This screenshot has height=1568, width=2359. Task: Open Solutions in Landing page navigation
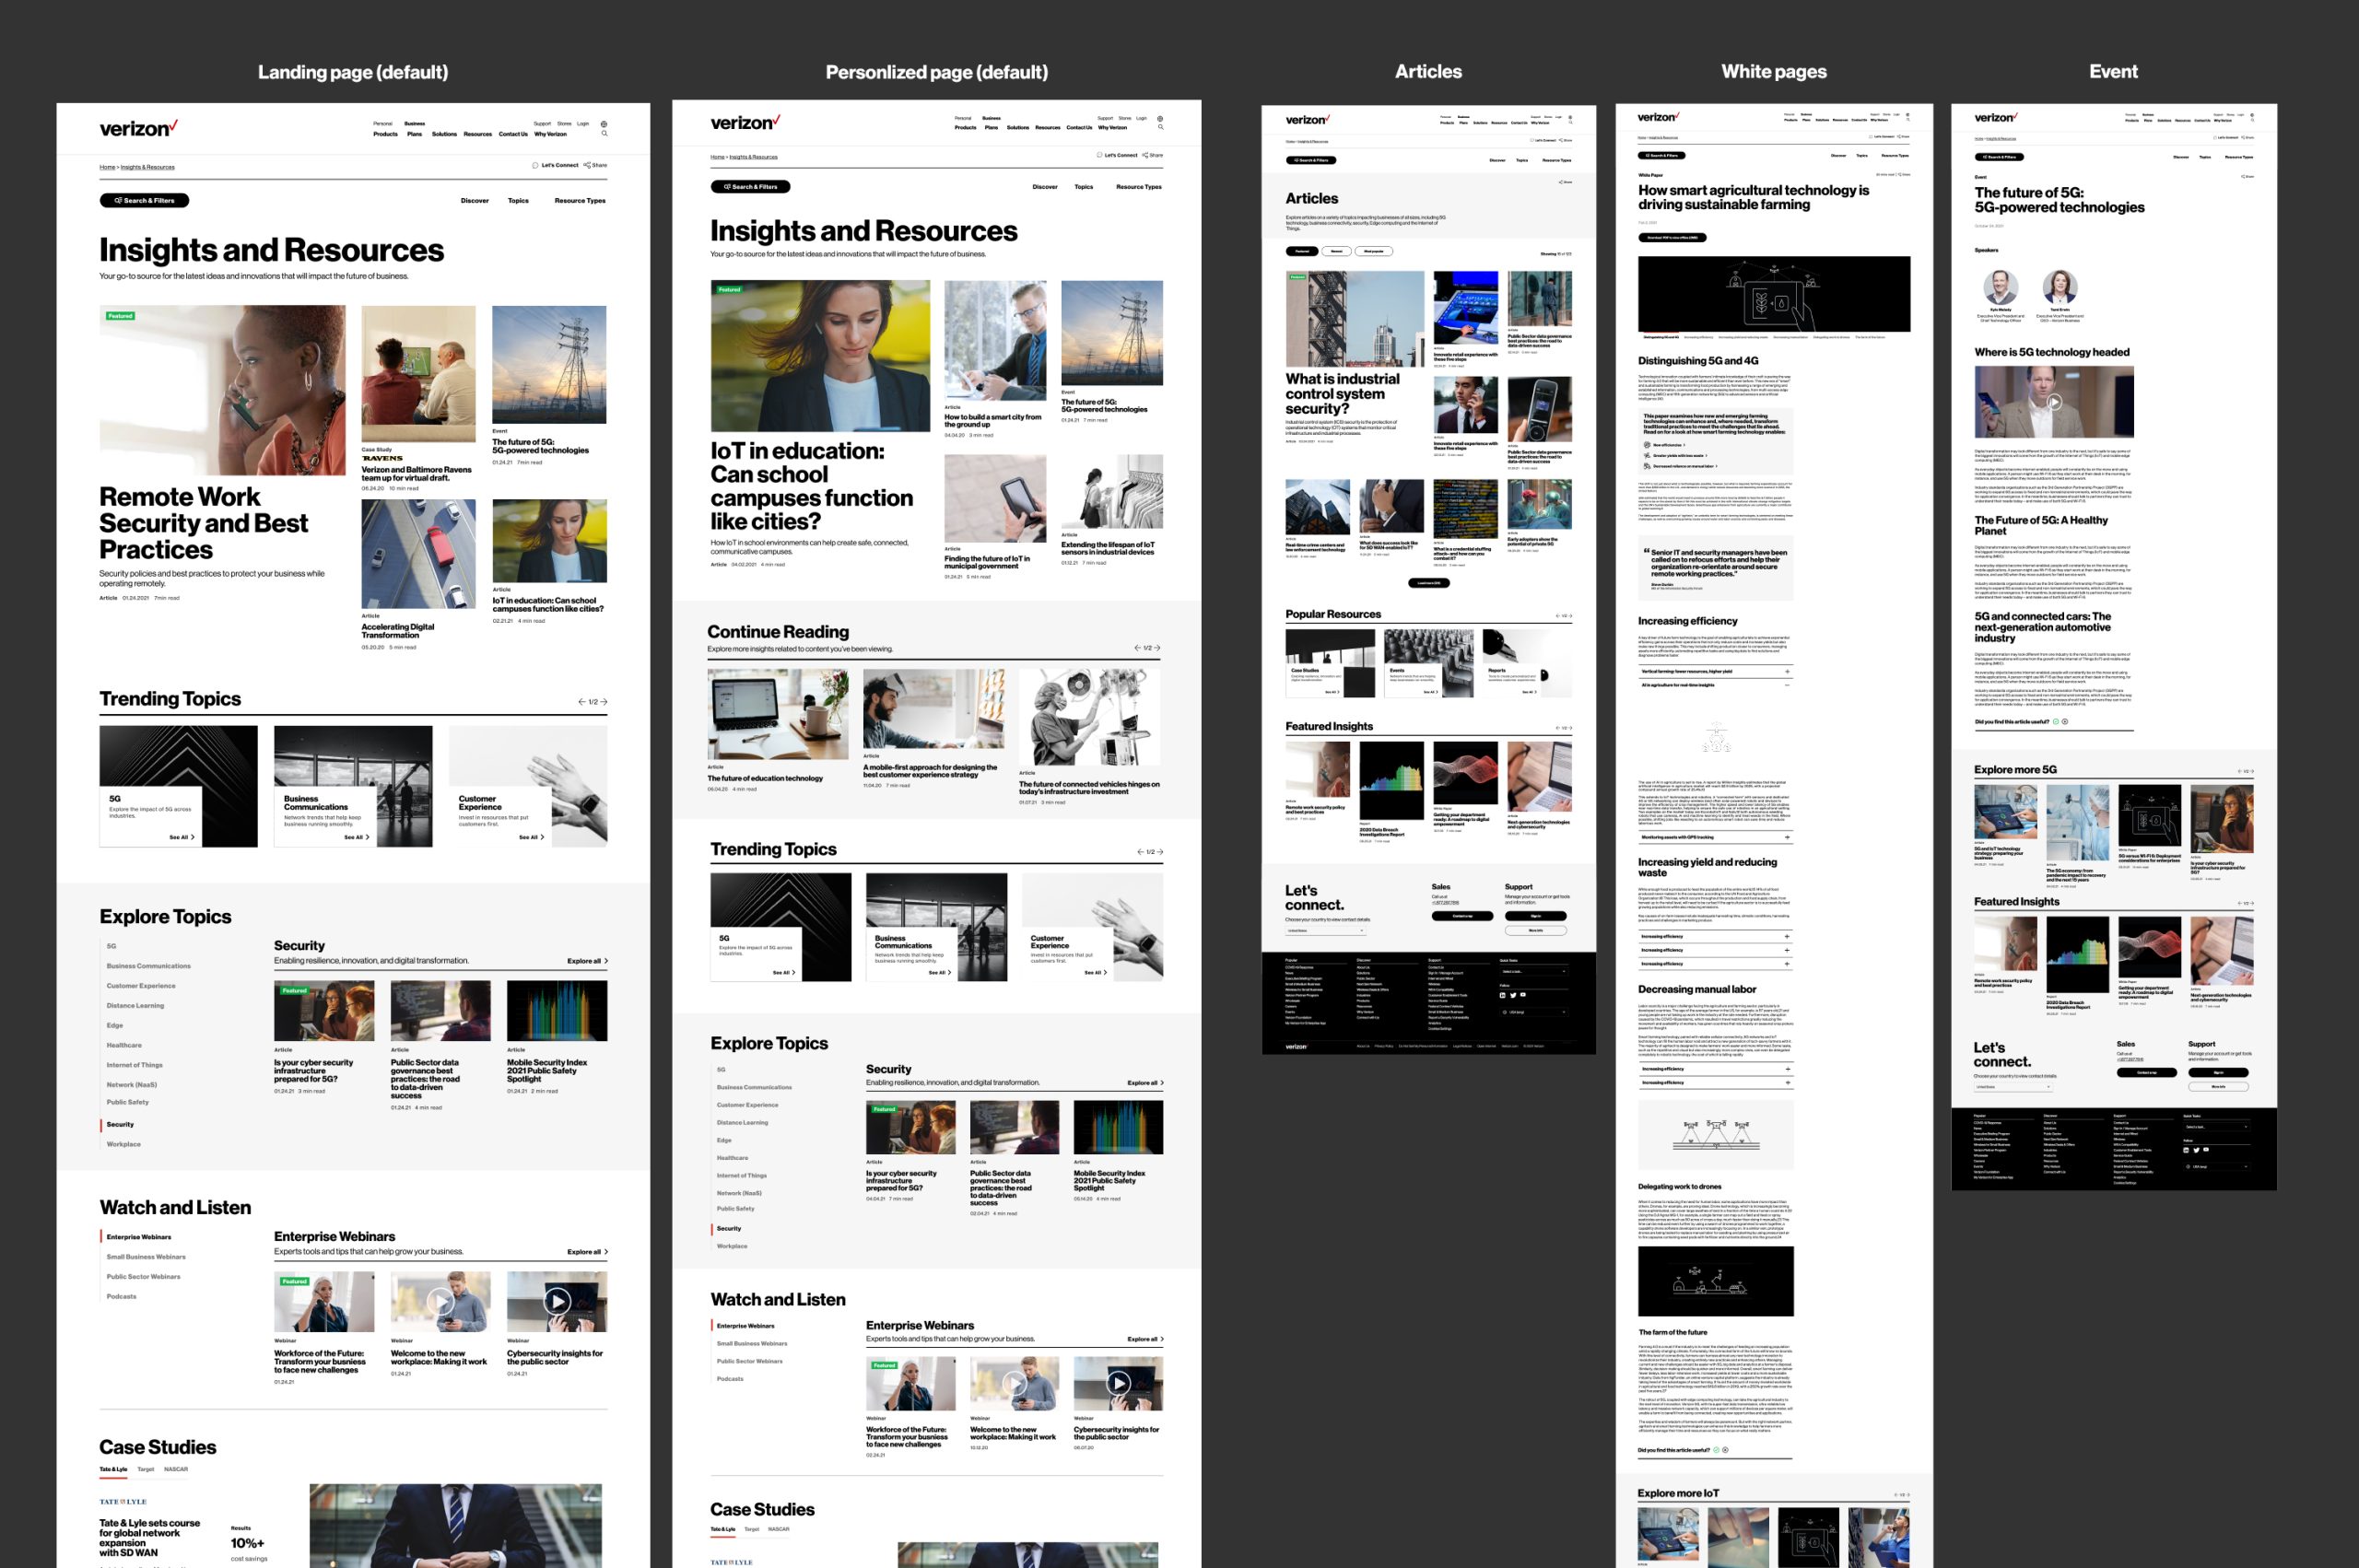coord(444,134)
